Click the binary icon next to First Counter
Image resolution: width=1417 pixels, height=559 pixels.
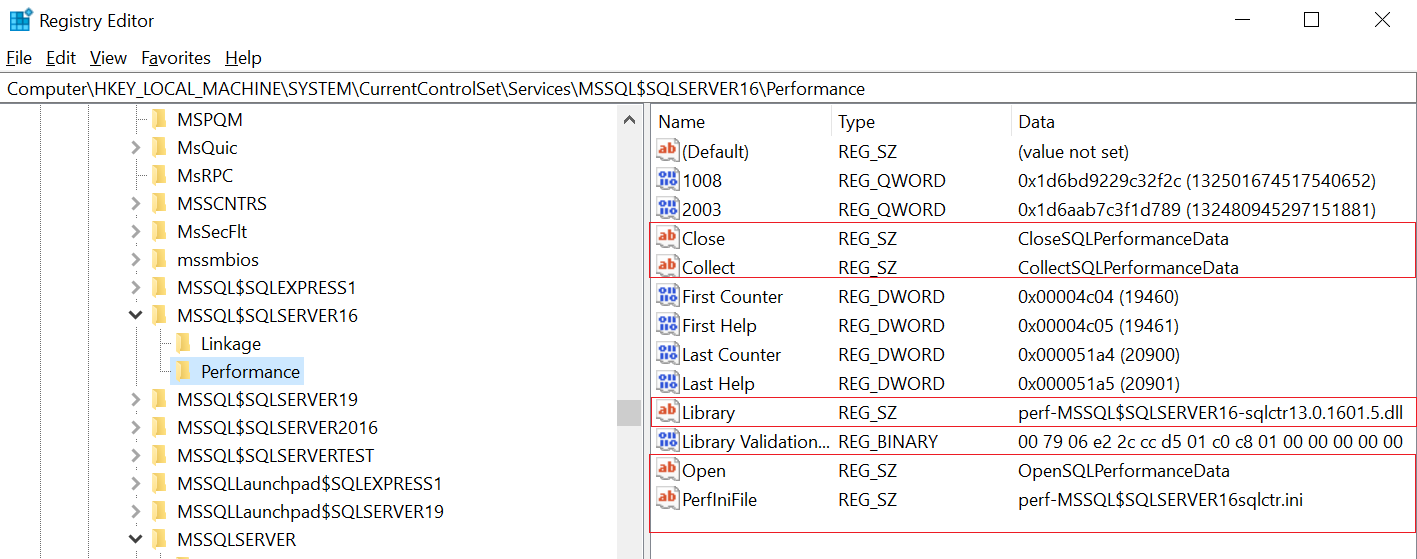pyautogui.click(x=667, y=296)
